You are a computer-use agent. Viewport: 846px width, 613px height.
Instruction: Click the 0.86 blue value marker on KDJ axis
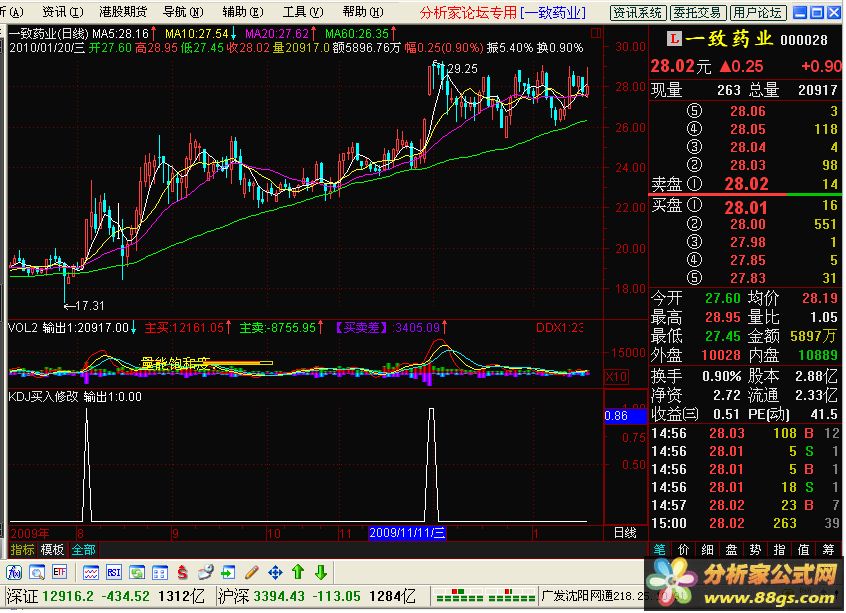[x=625, y=416]
